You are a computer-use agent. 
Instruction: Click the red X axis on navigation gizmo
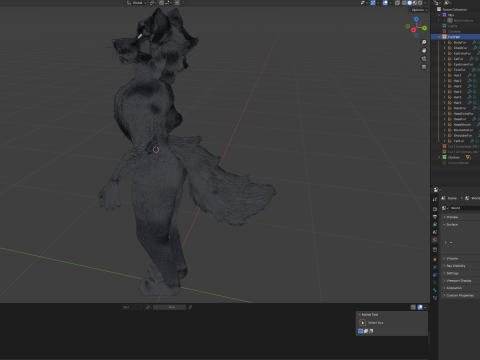[x=413, y=30]
